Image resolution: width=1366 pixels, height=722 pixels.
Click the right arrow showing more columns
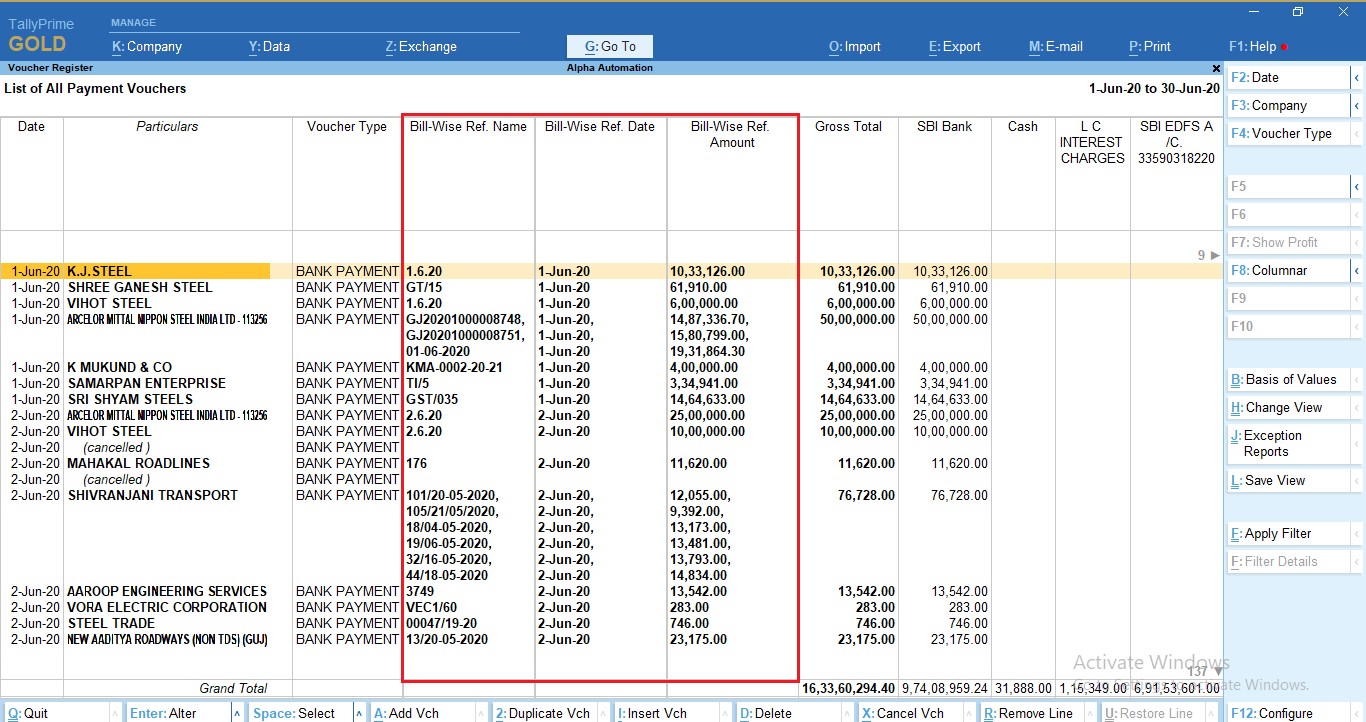(1215, 256)
